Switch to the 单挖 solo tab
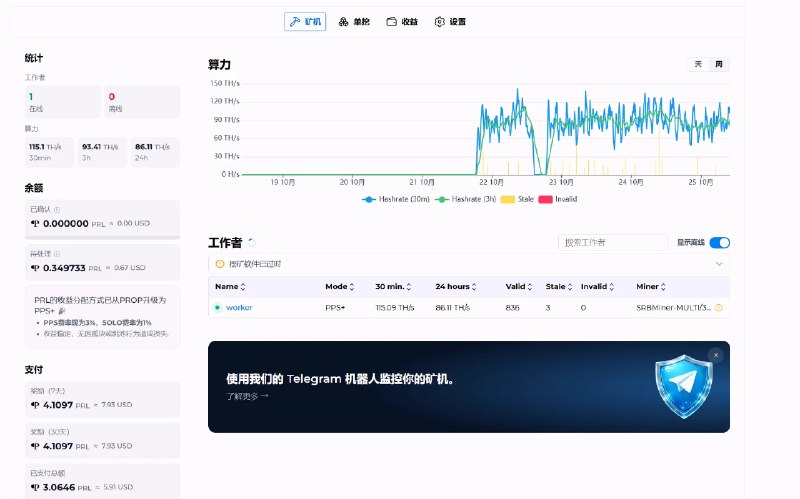The image size is (800, 499). (x=354, y=21)
